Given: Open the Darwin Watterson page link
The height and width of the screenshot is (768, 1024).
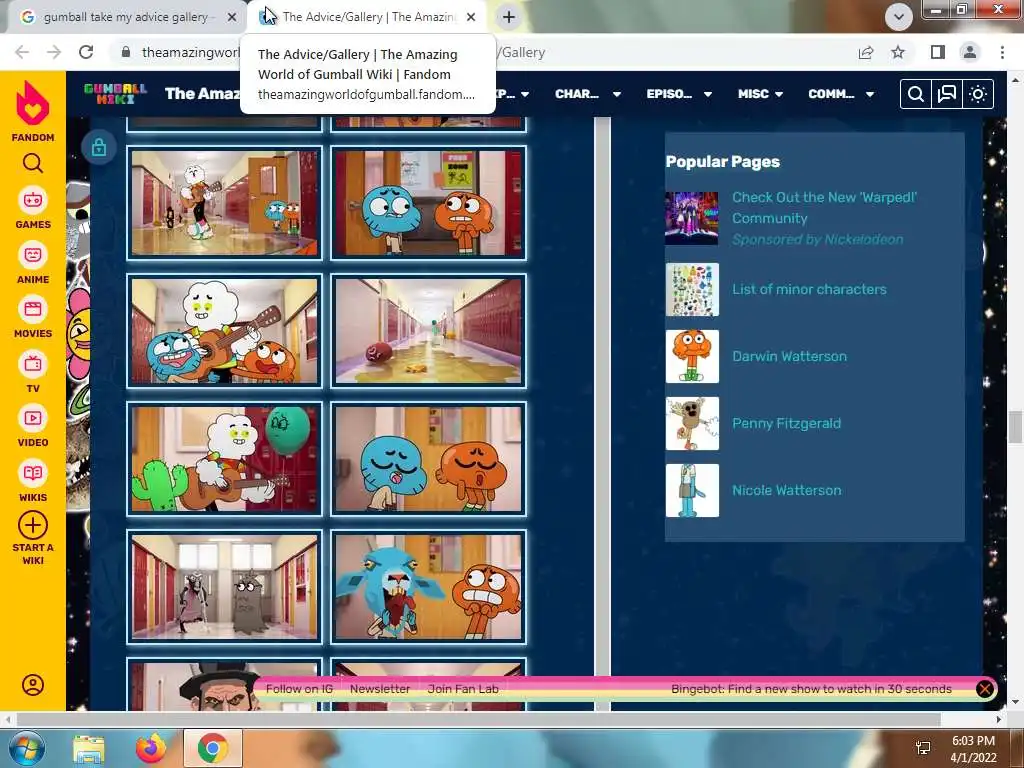Looking at the screenshot, I should coord(789,356).
